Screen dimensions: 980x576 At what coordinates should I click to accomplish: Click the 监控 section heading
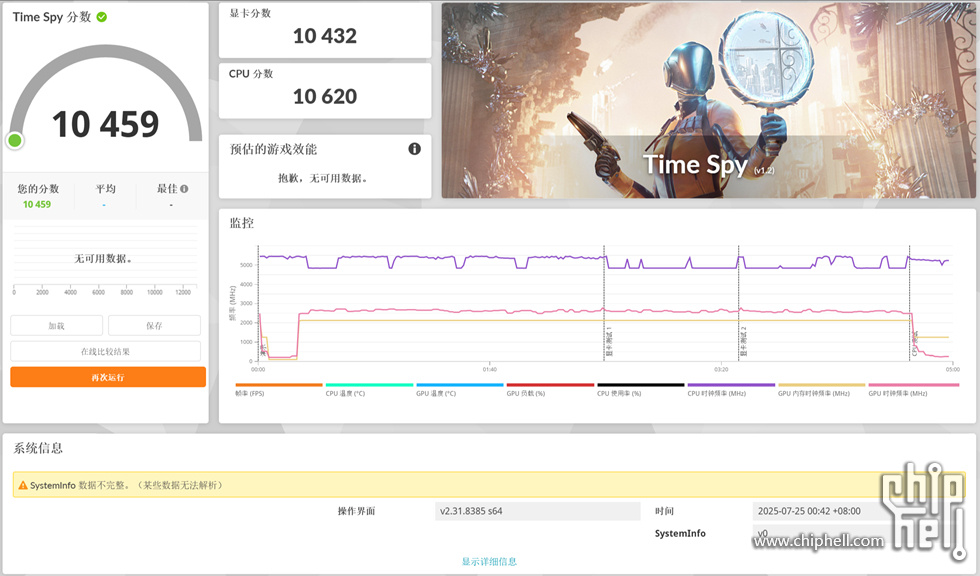(x=242, y=223)
